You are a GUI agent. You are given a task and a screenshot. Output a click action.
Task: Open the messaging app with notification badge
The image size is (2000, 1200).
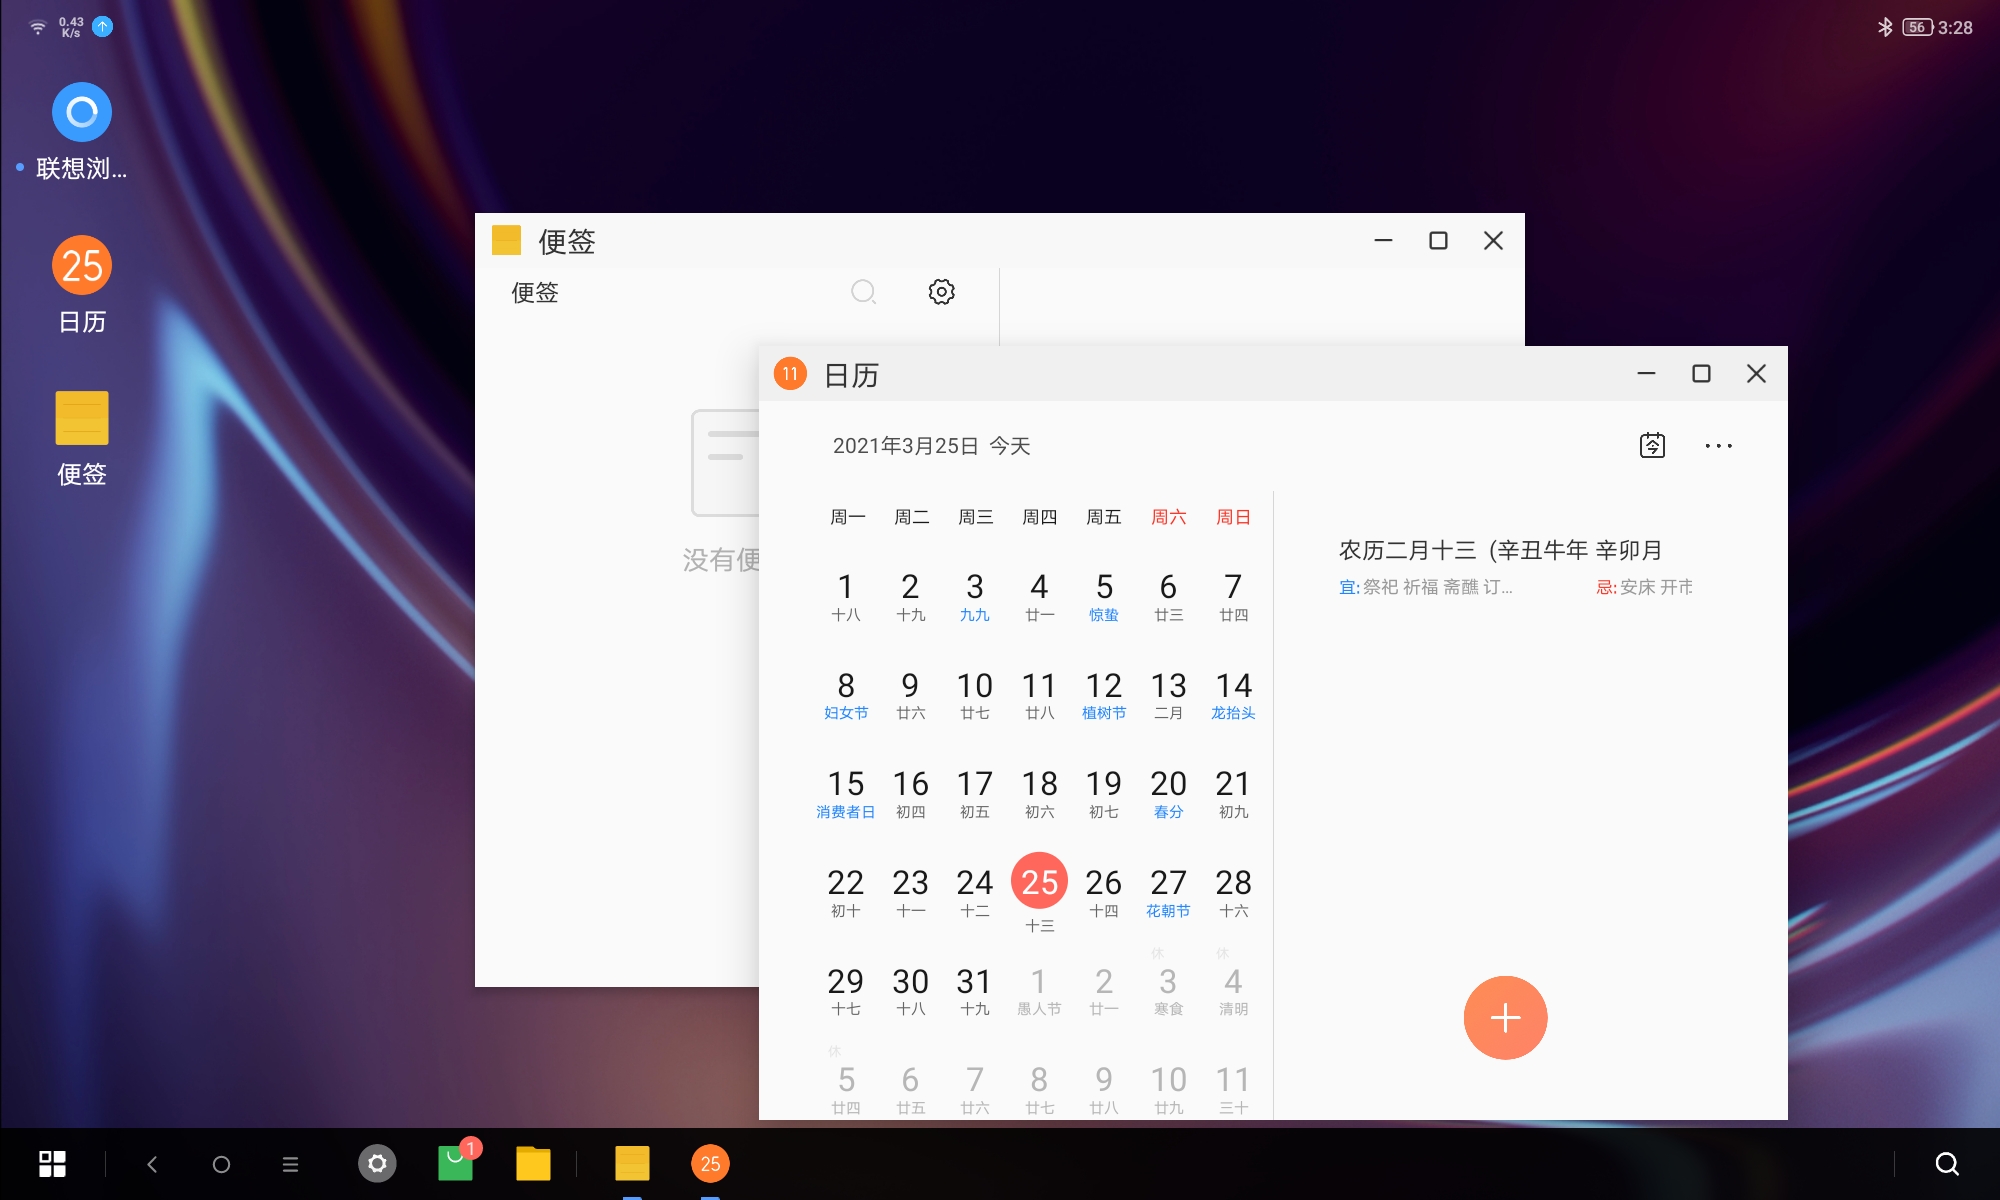click(455, 1164)
